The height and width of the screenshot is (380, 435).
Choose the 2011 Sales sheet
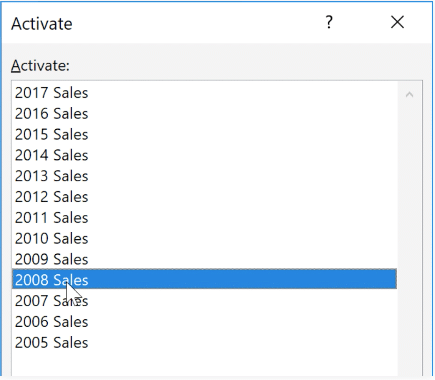(x=204, y=218)
